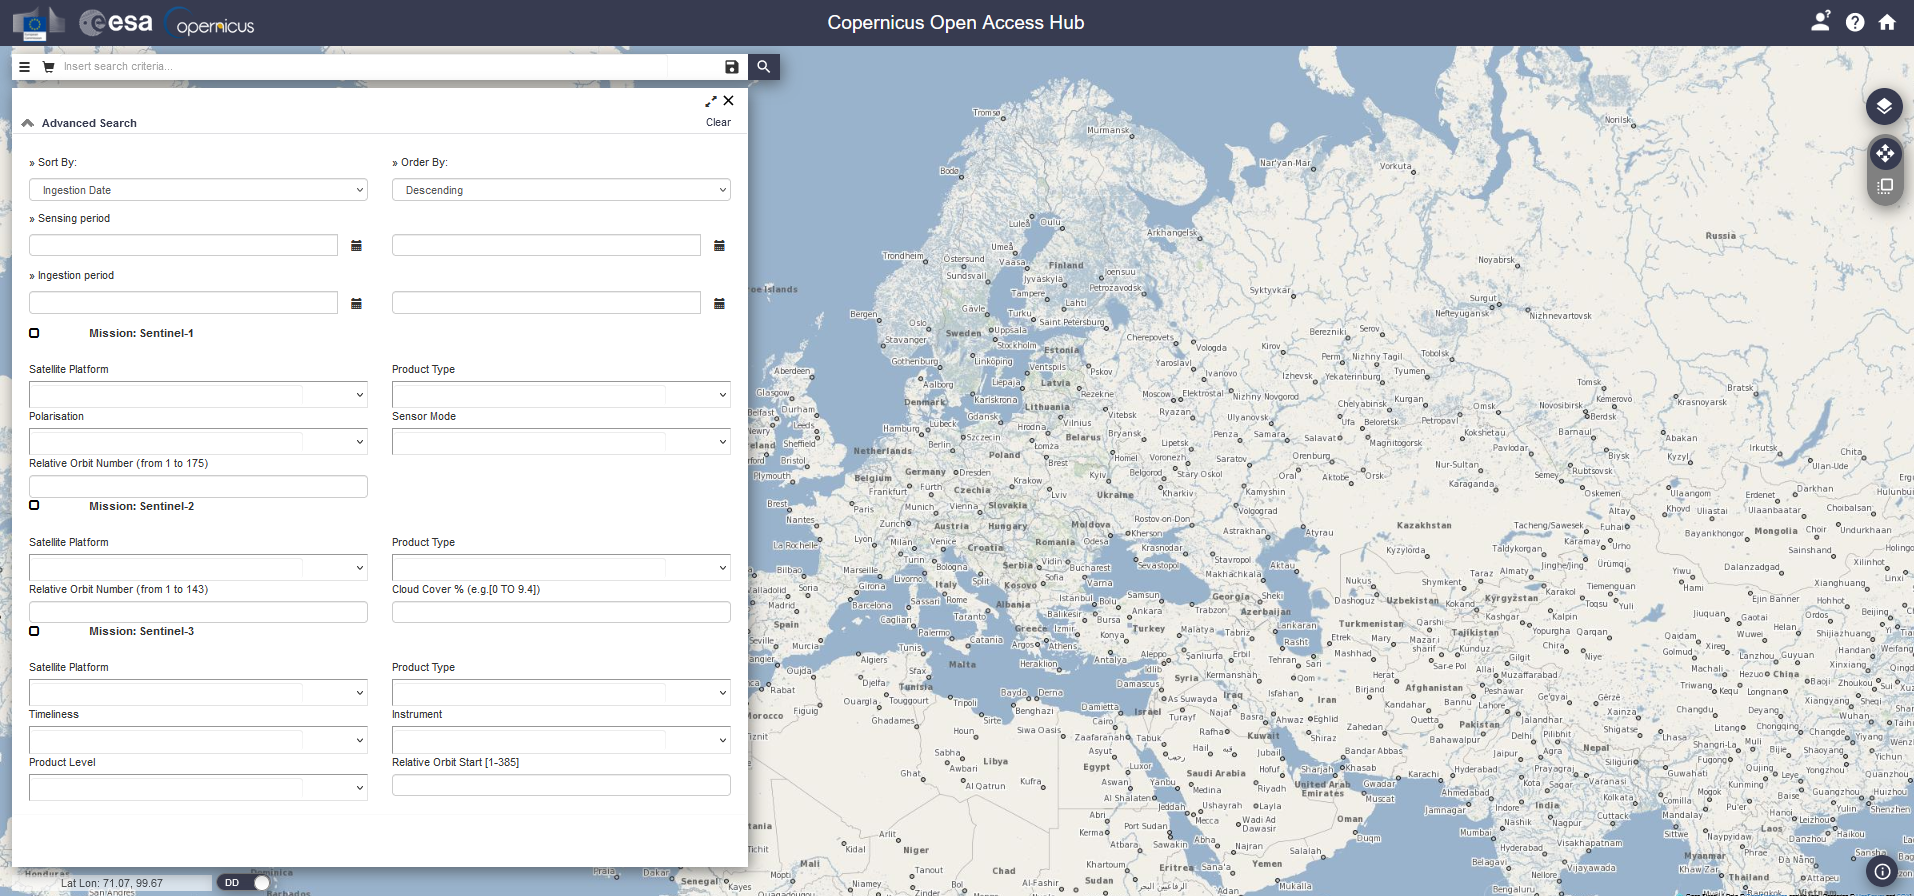Expand the Sentinel-1 Polarisation dropdown

[198, 441]
